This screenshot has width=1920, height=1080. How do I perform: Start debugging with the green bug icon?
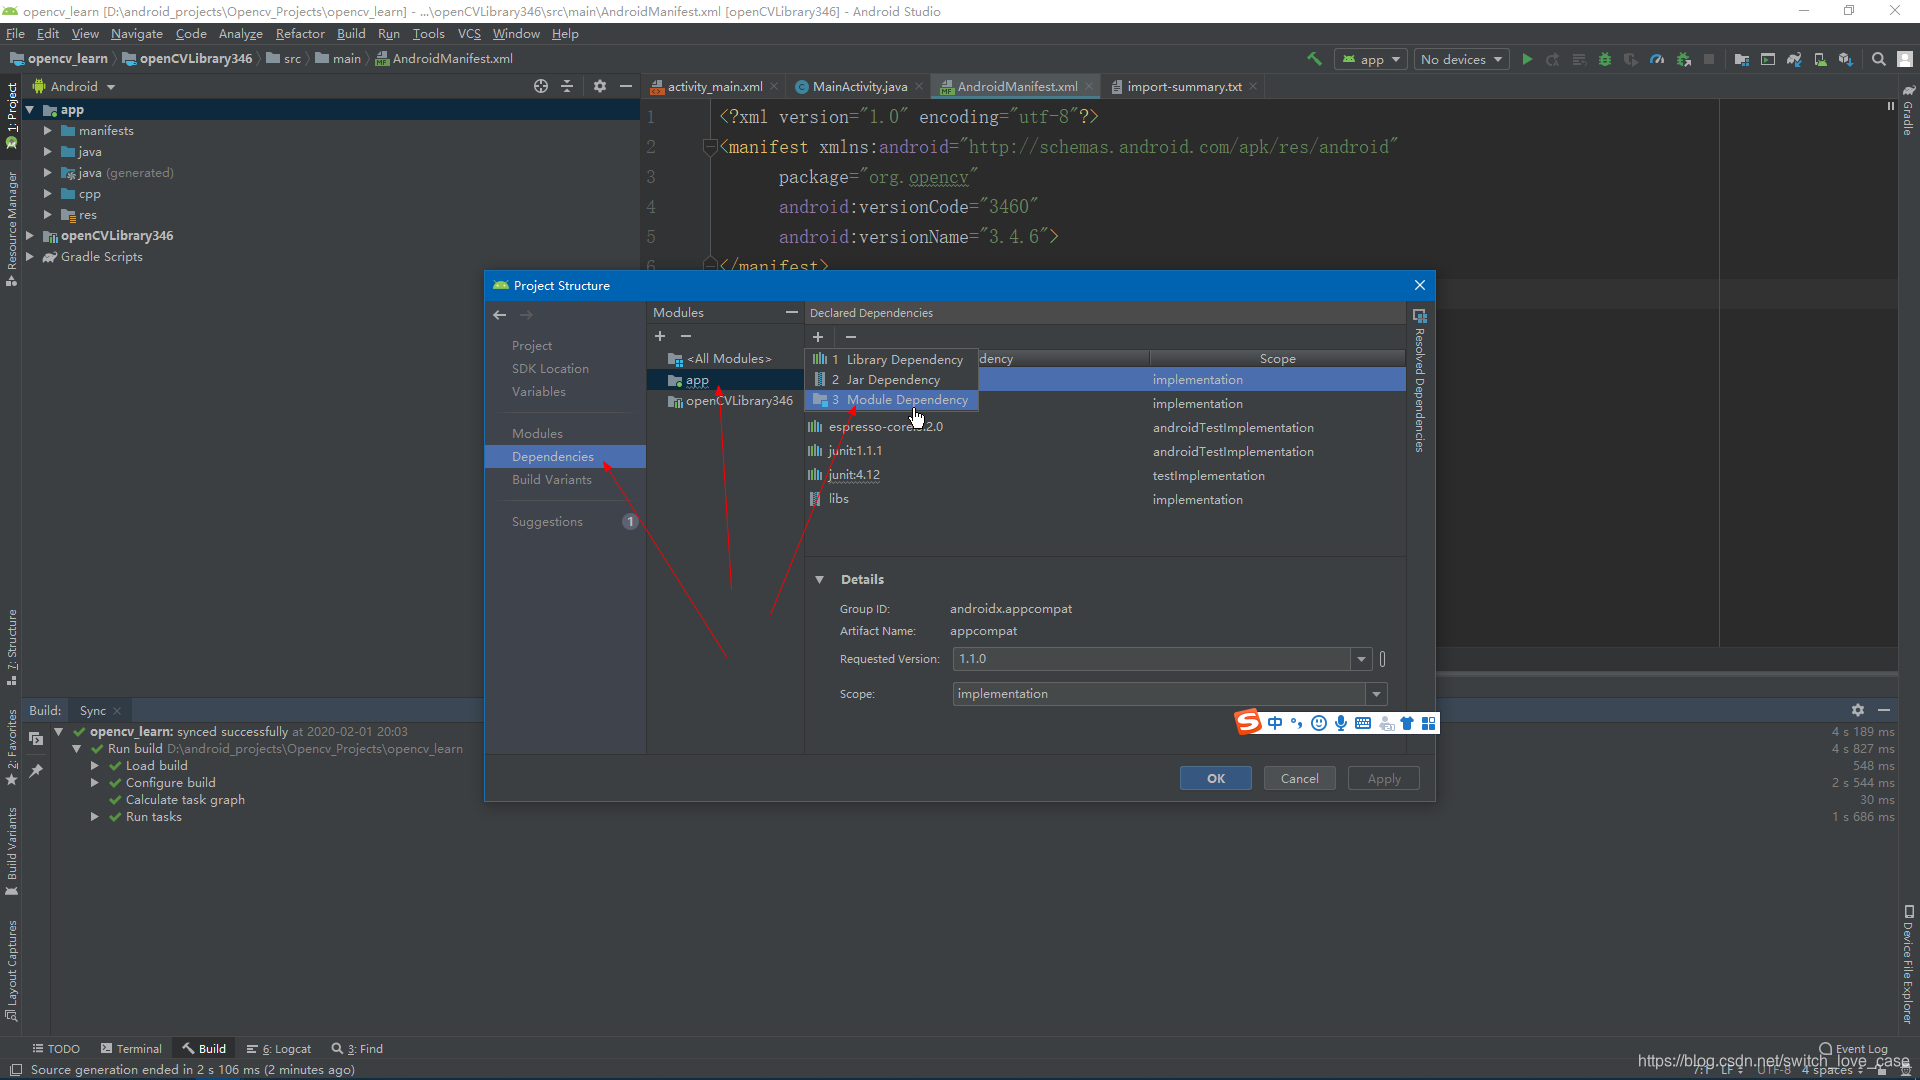(x=1605, y=59)
